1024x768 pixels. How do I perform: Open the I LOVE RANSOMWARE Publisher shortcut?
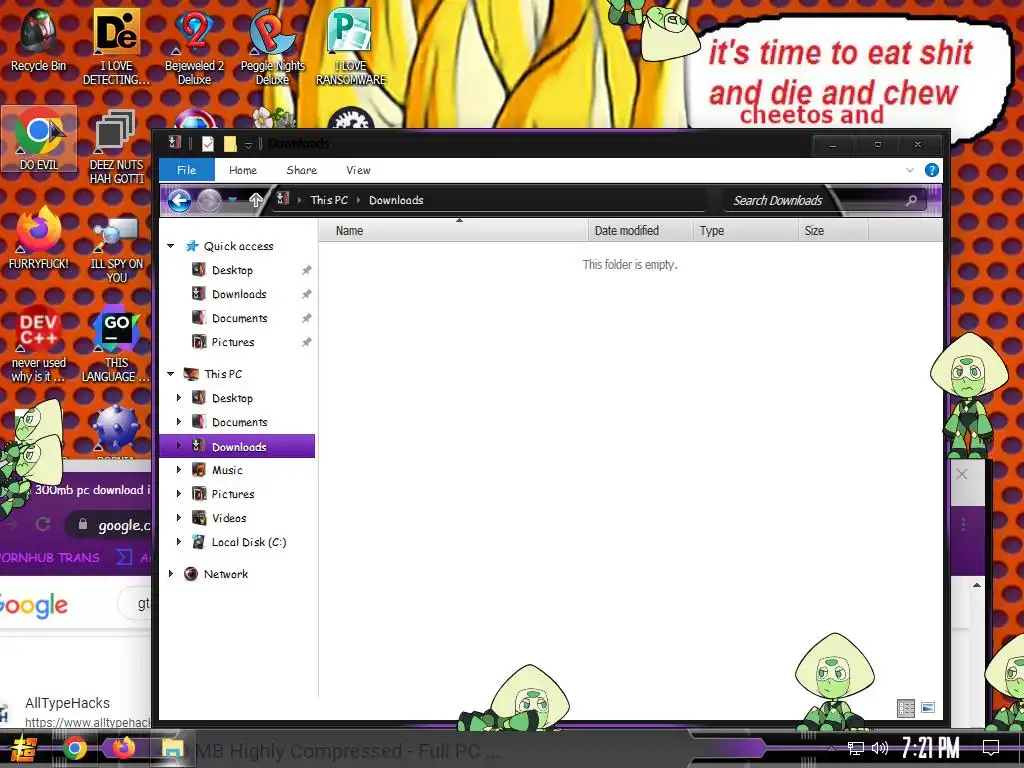point(351,47)
